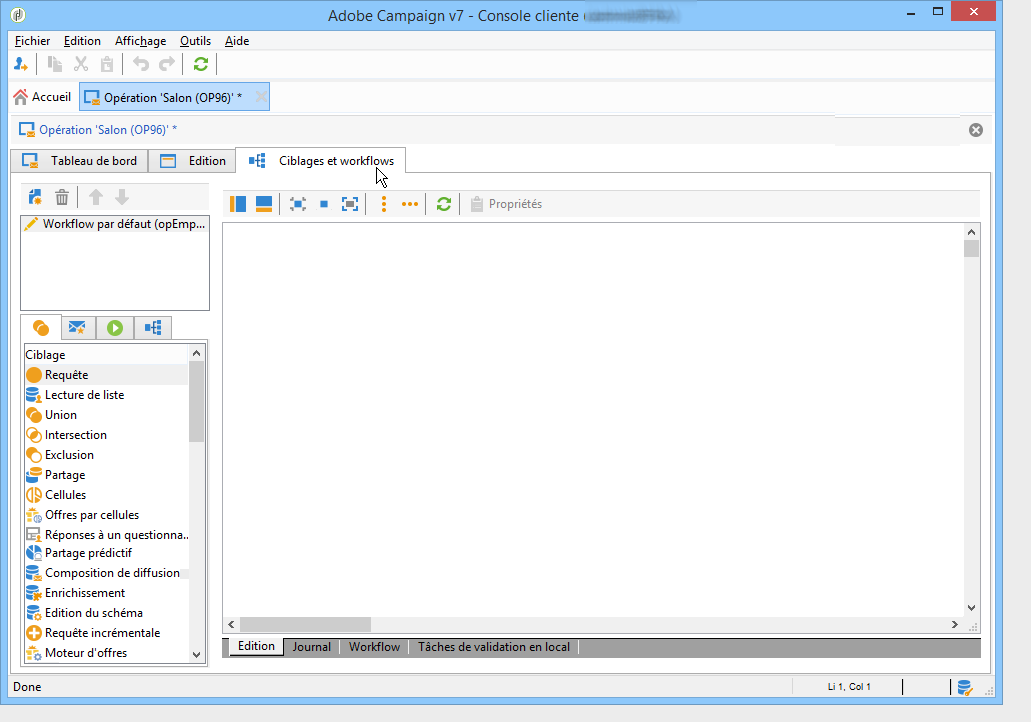Image resolution: width=1031 pixels, height=722 pixels.
Task: Click the new workflow icon
Action: [x=36, y=197]
